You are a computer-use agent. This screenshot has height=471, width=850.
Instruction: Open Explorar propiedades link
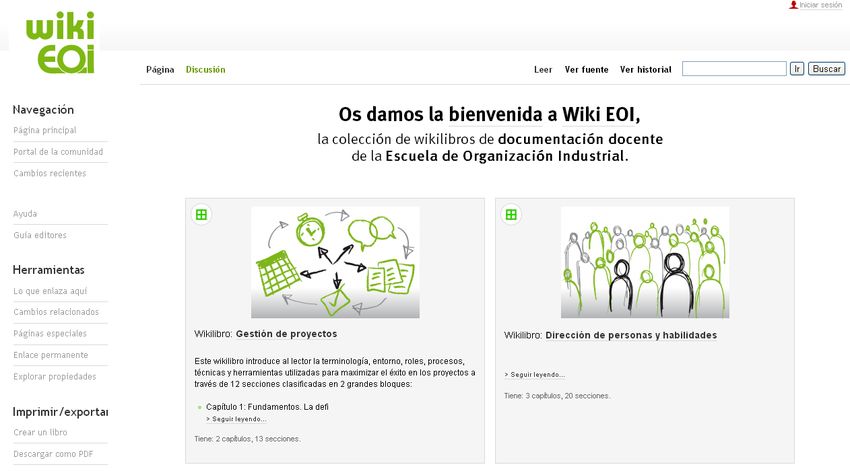coord(54,377)
